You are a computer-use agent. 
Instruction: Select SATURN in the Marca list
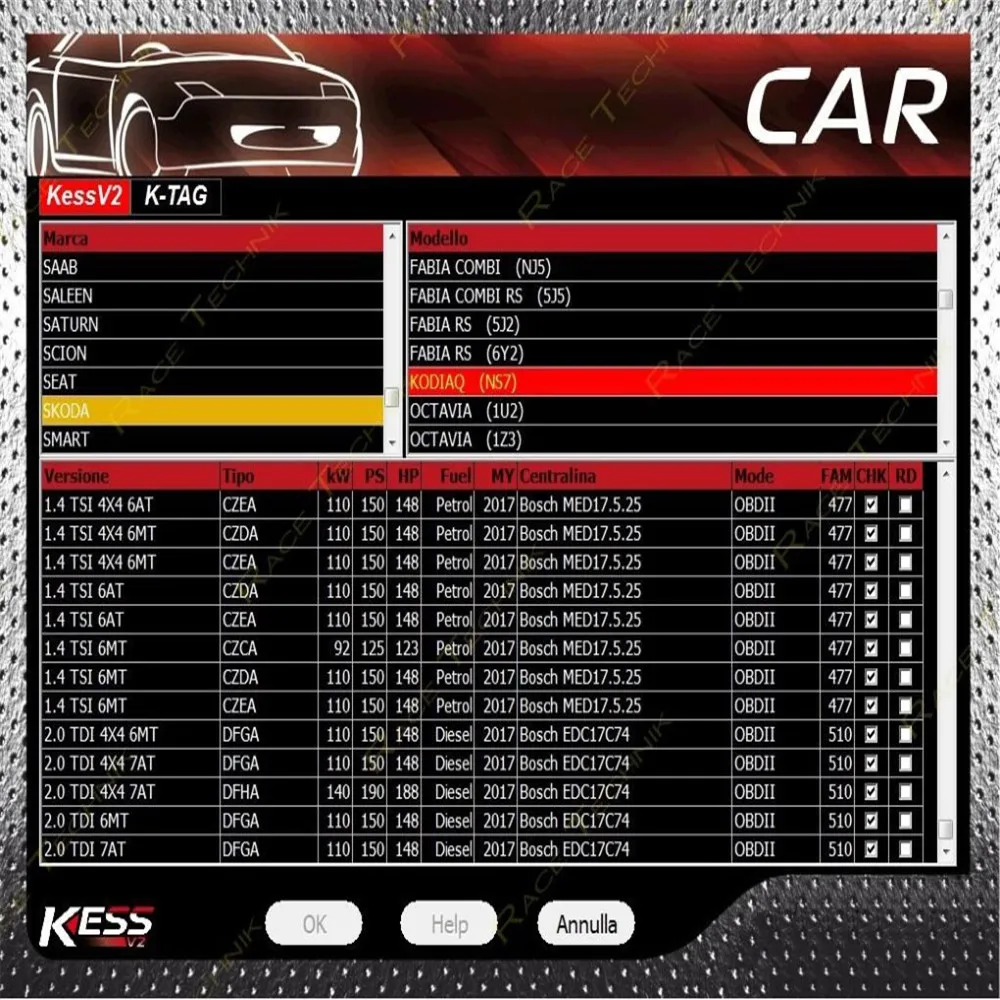(212, 325)
